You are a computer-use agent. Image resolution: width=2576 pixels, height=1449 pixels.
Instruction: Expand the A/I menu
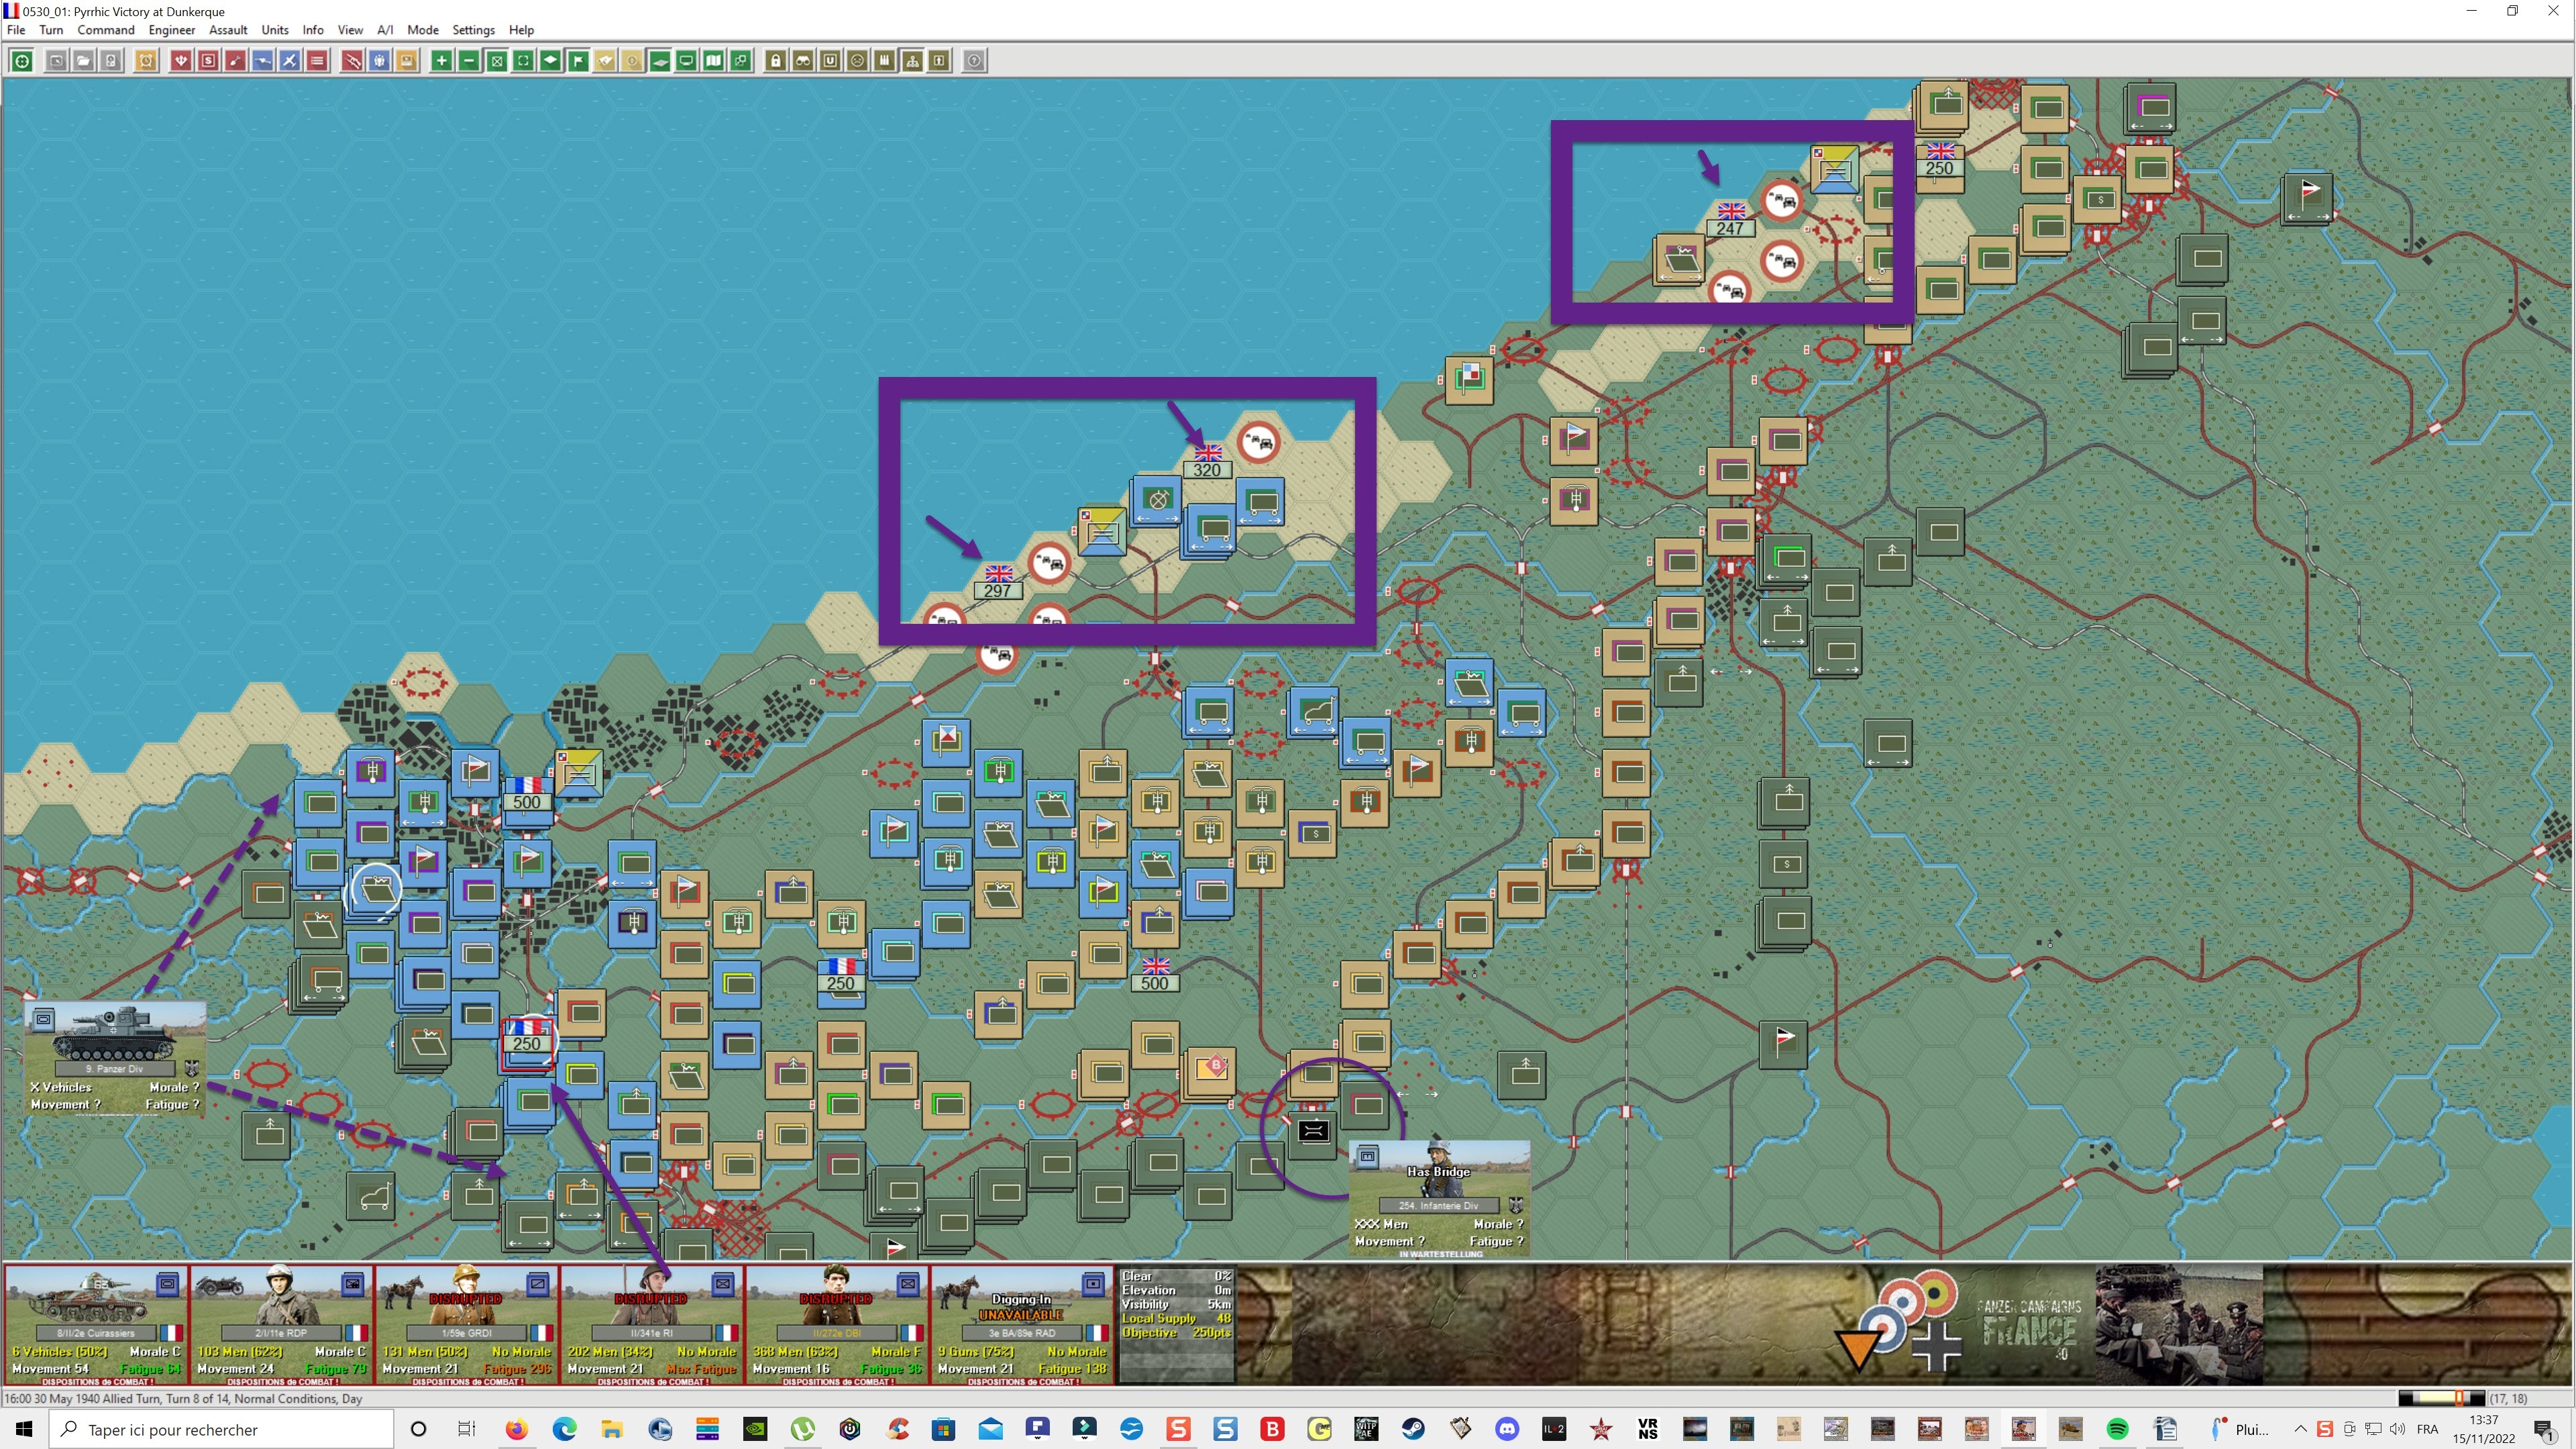[x=384, y=30]
